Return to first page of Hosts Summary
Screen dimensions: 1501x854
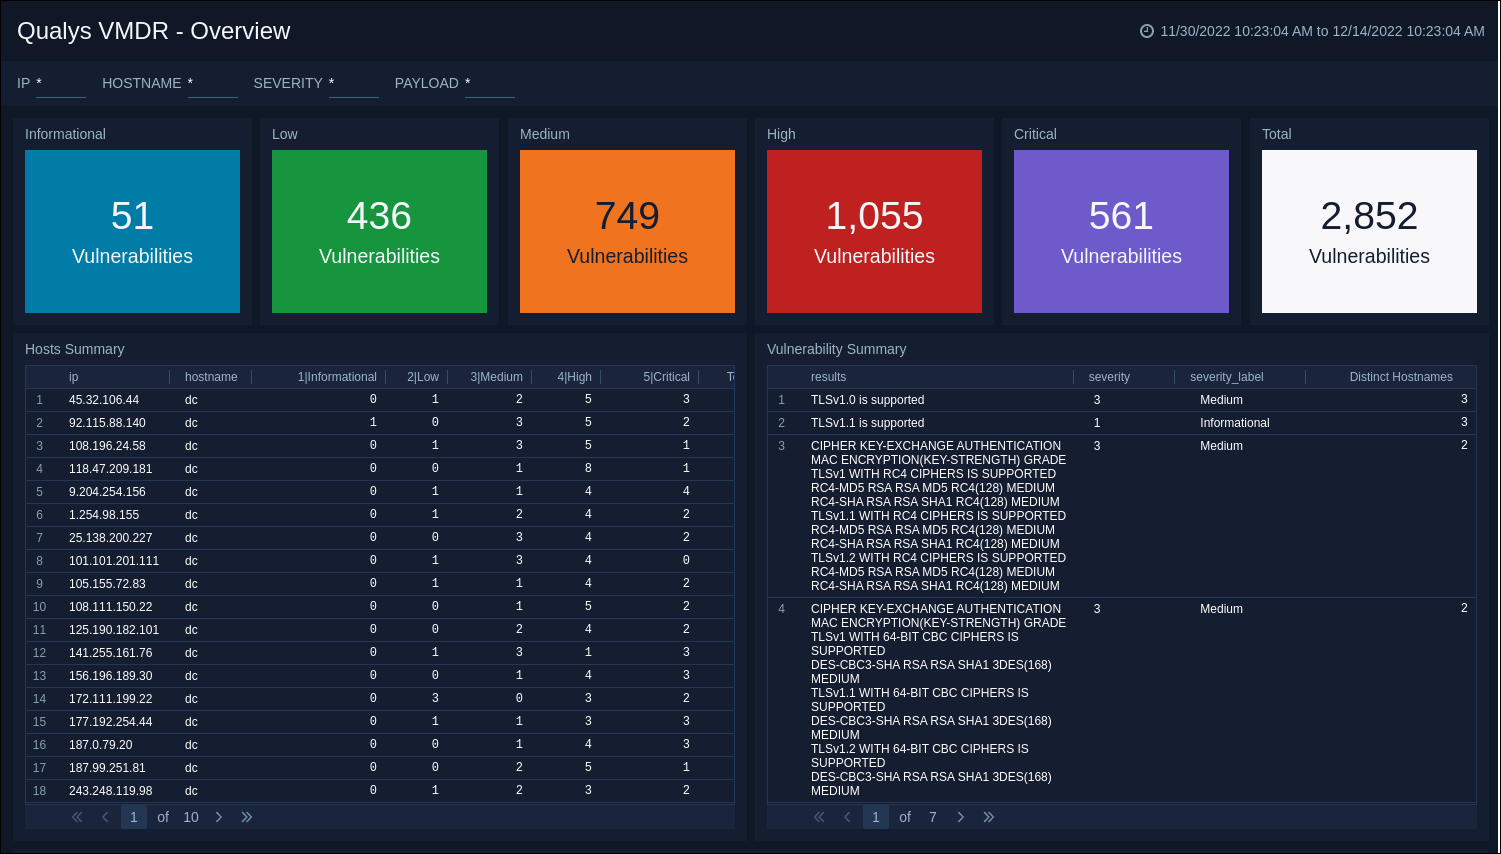77,817
